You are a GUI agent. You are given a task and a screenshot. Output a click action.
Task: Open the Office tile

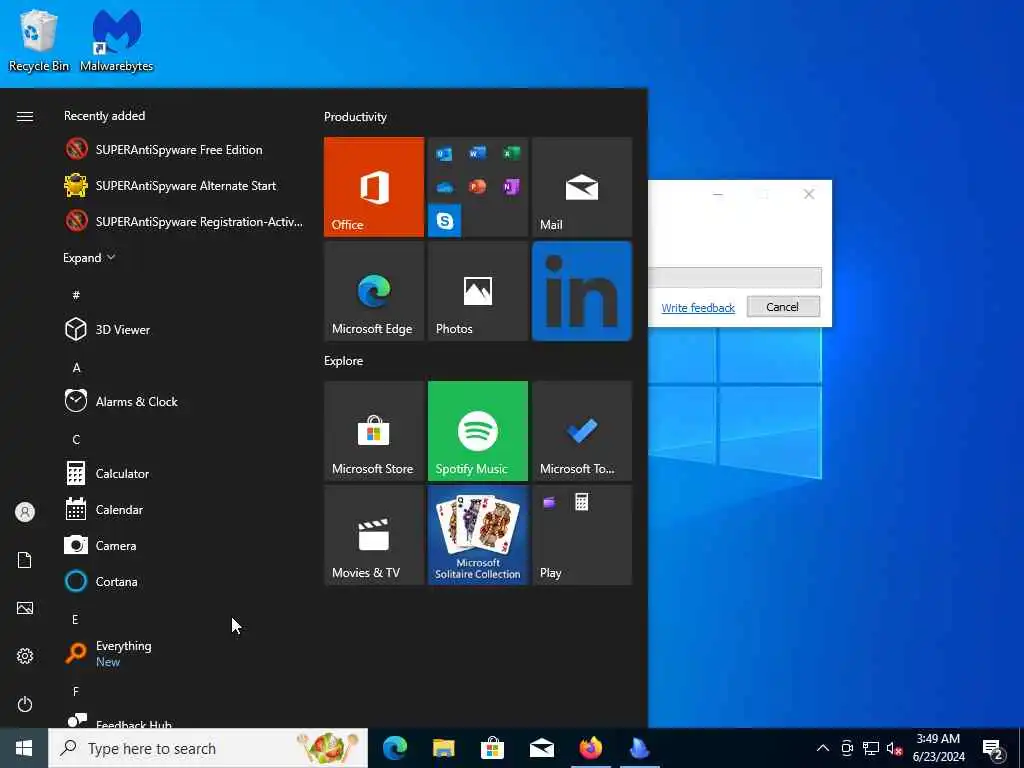click(374, 187)
